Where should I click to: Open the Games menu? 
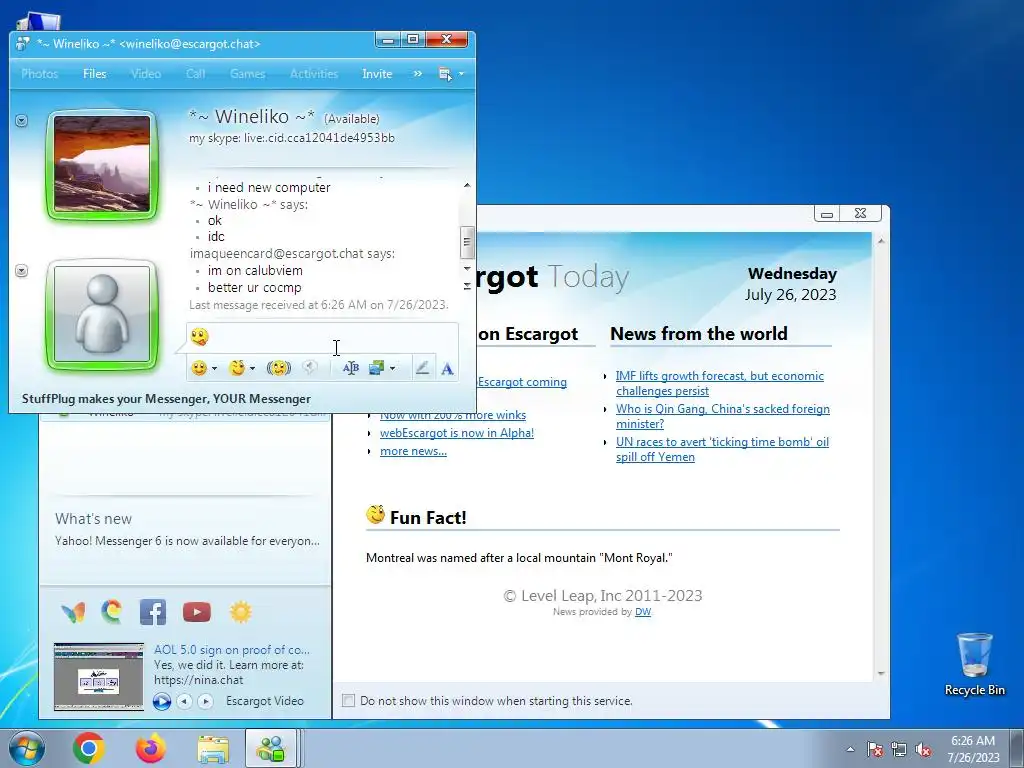(248, 74)
